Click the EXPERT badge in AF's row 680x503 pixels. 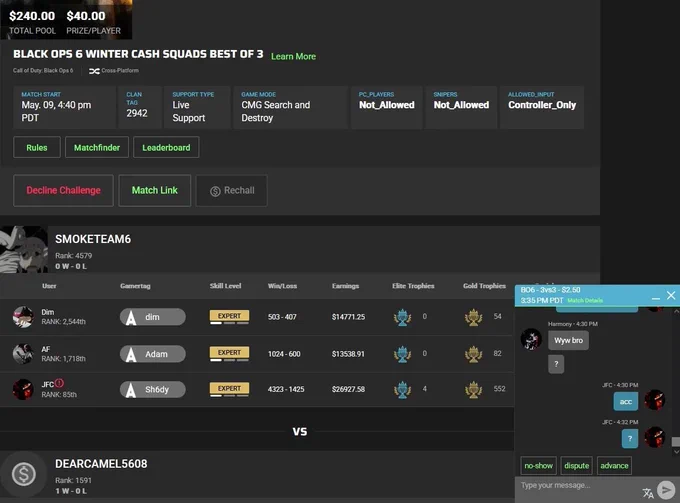click(229, 353)
